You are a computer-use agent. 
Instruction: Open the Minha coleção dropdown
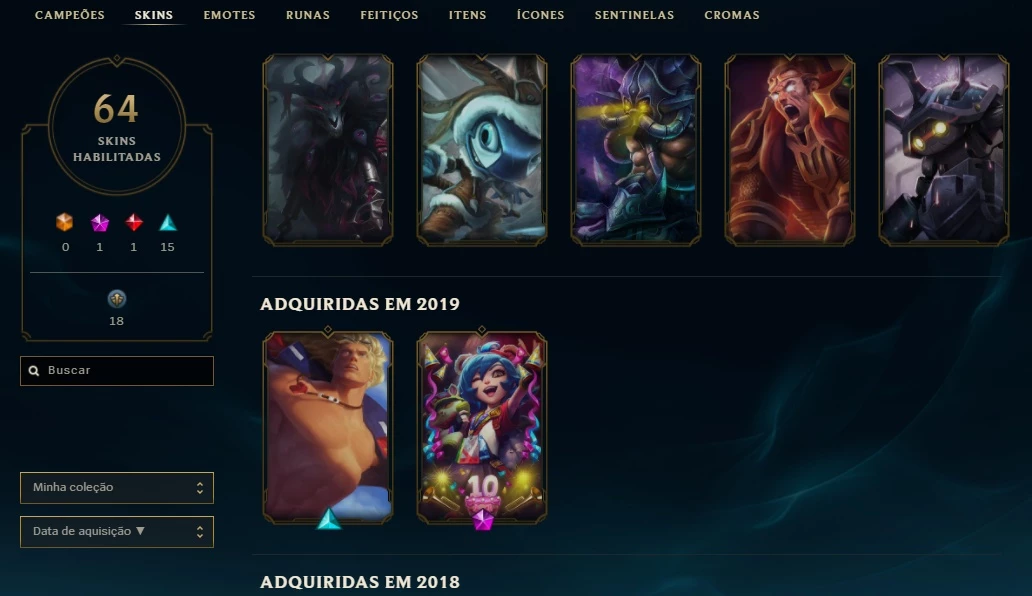(x=116, y=487)
